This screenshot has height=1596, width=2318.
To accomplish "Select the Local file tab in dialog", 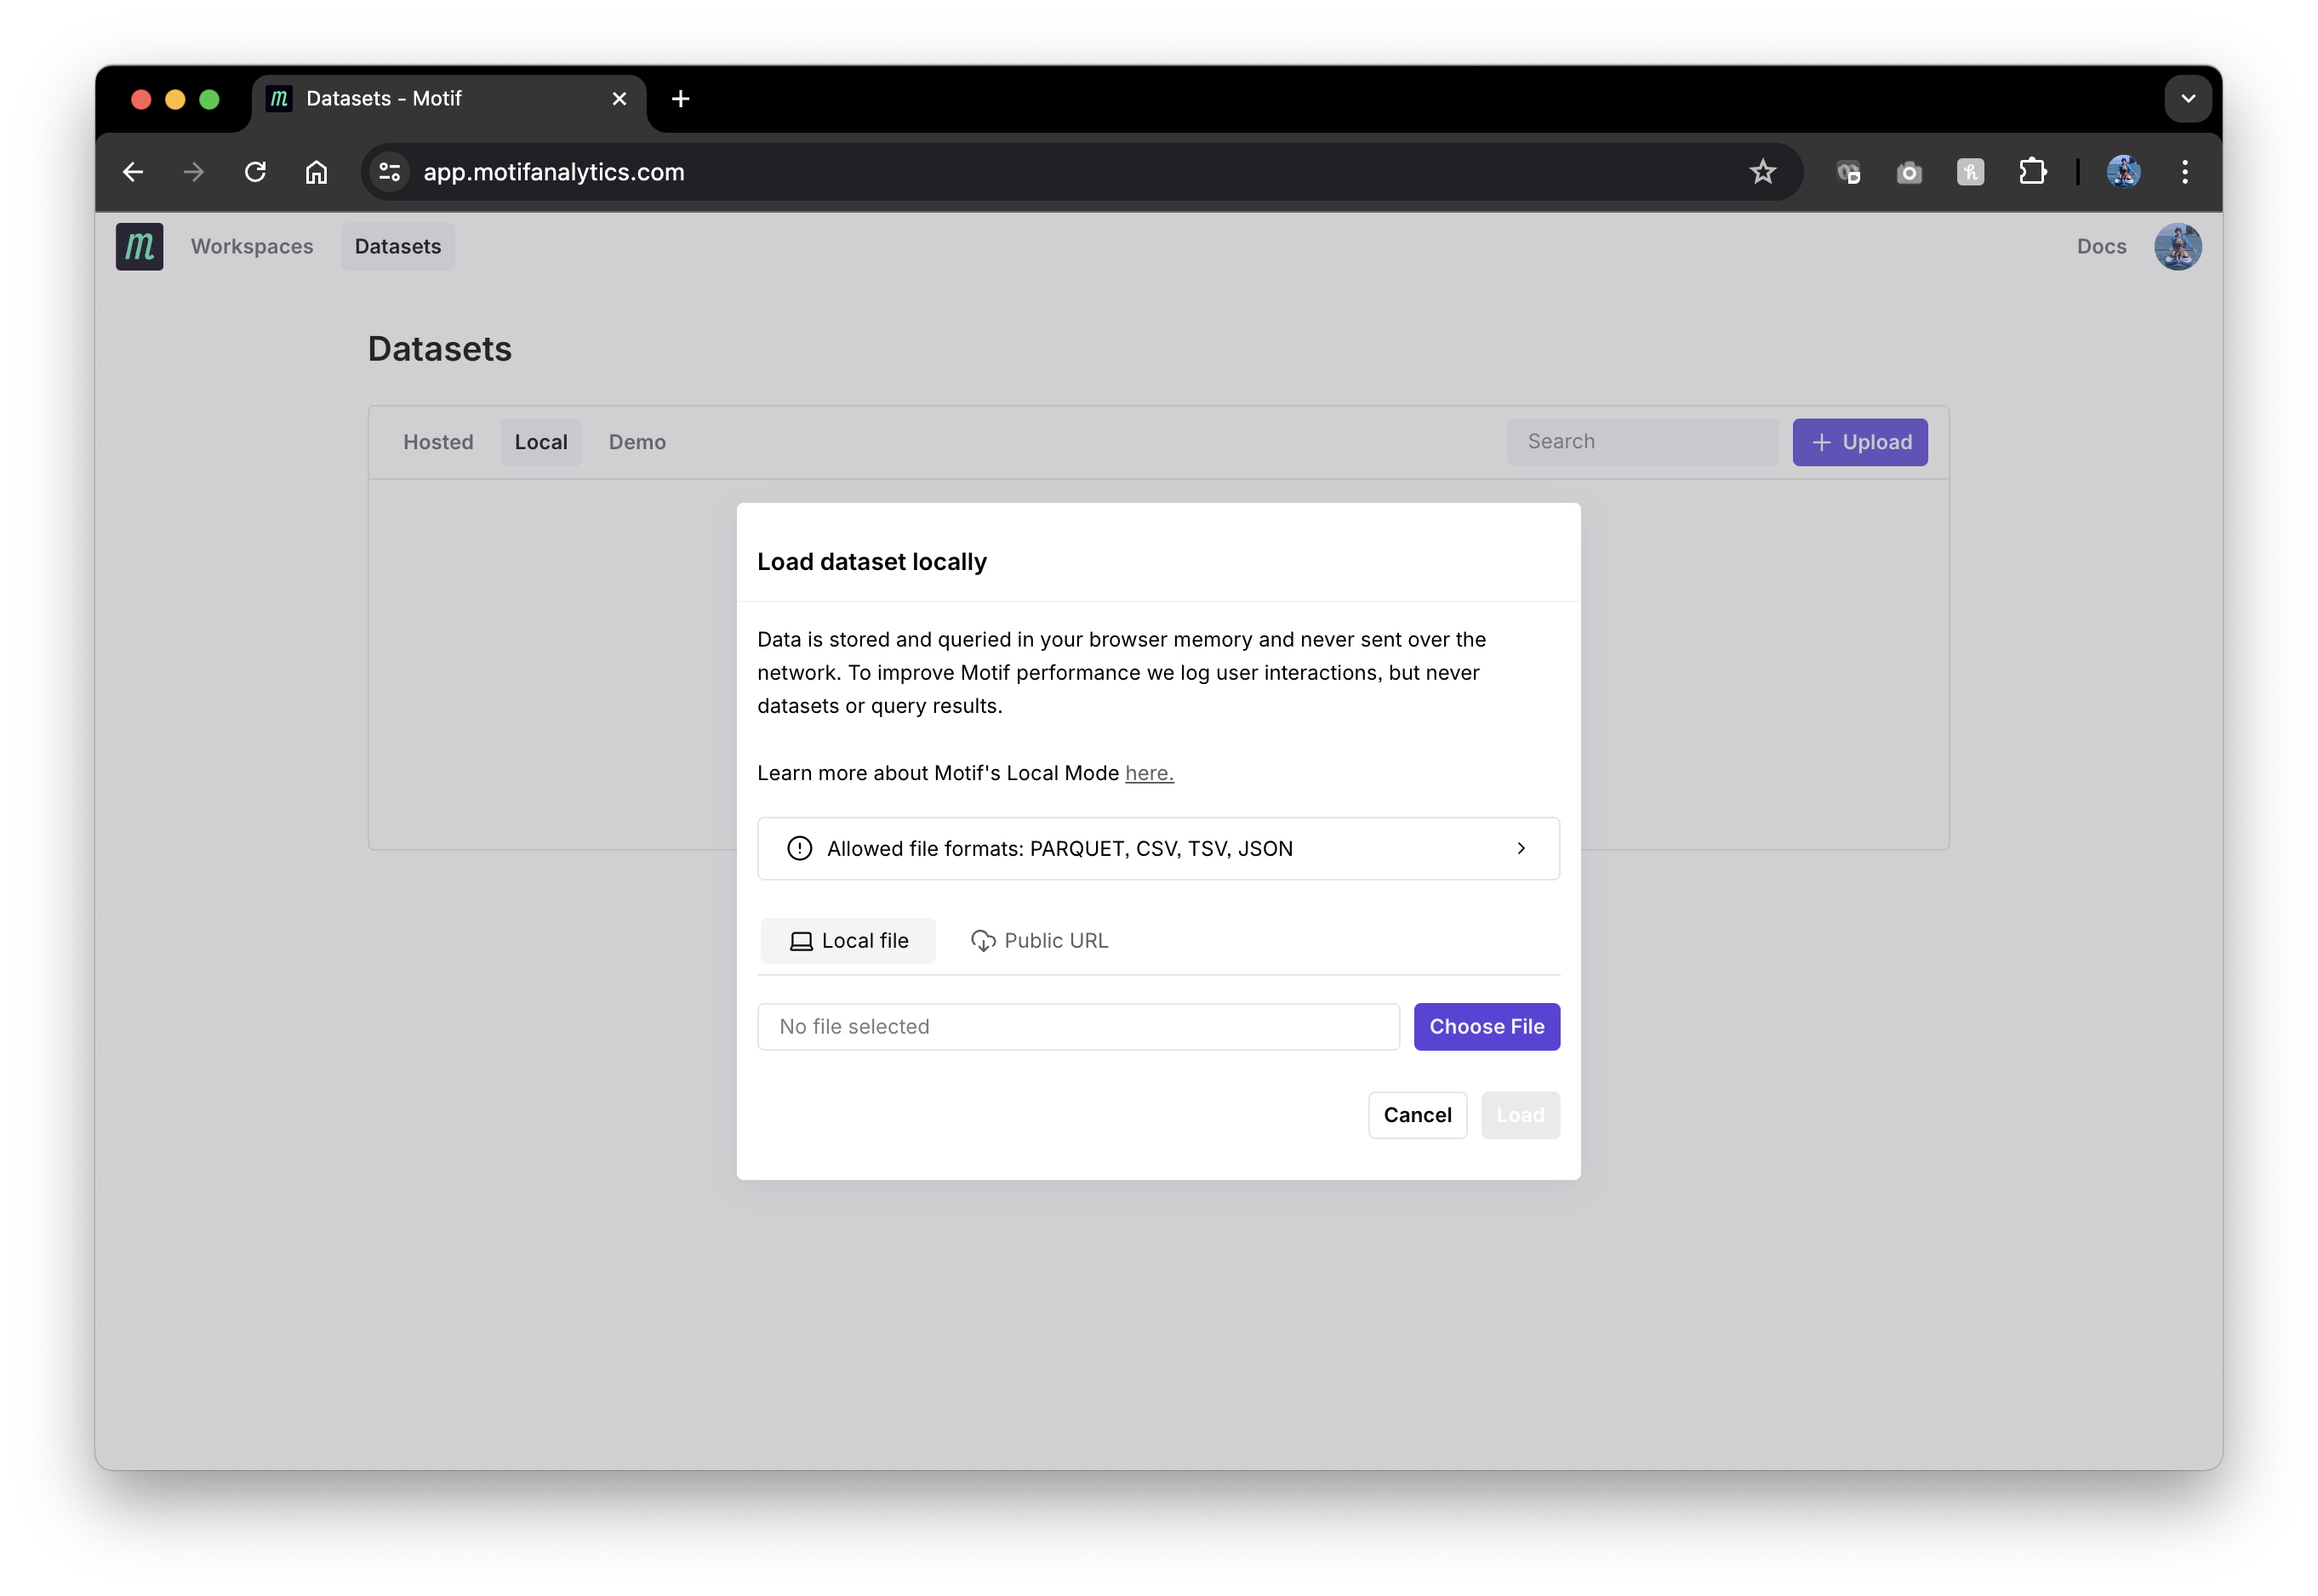I will click(x=848, y=939).
